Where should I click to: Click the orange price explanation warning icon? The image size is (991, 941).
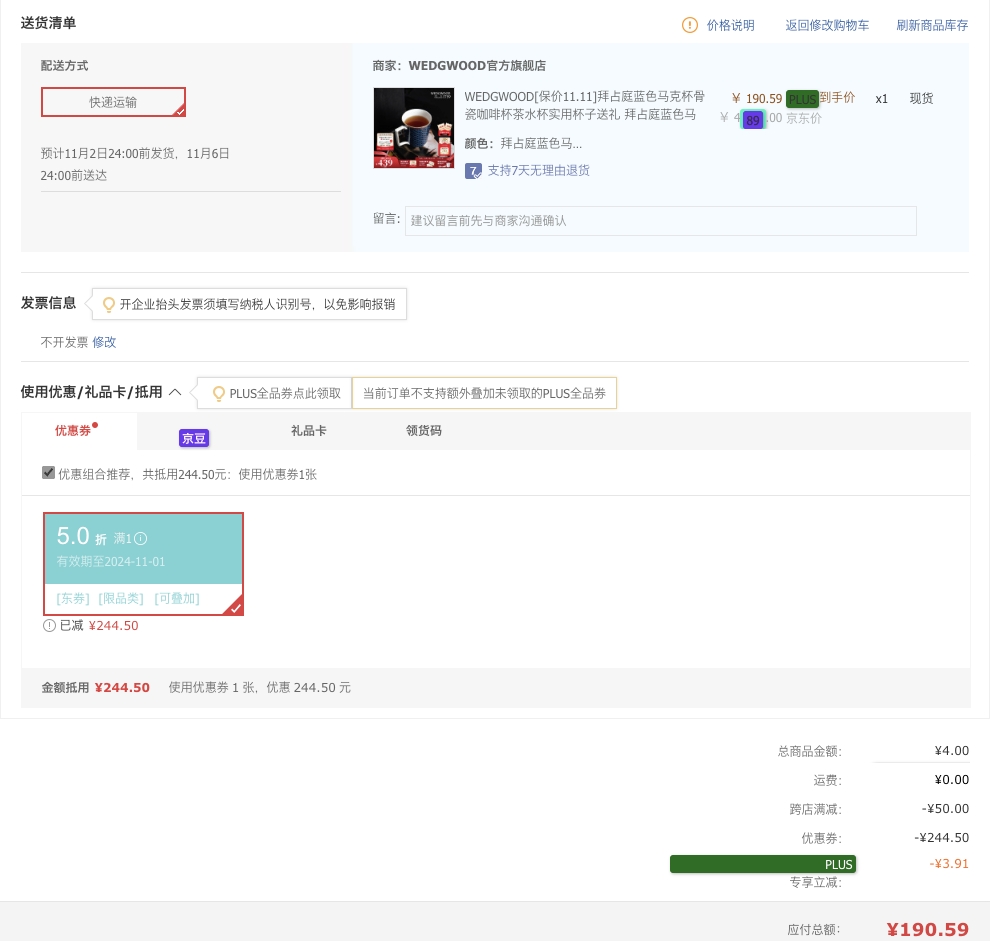click(690, 25)
